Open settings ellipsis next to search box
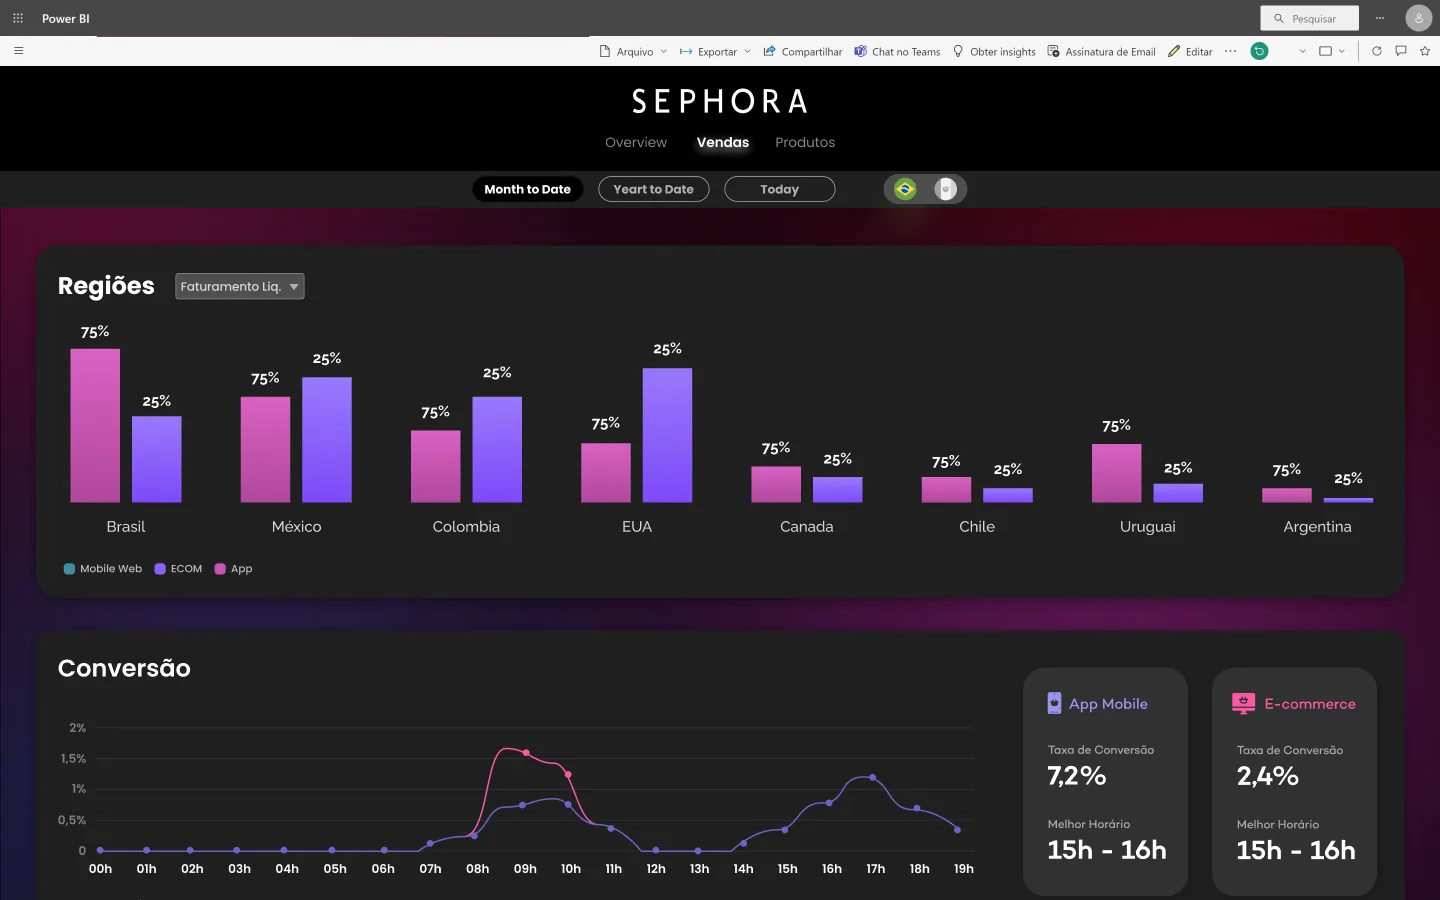The height and width of the screenshot is (900, 1440). point(1380,18)
